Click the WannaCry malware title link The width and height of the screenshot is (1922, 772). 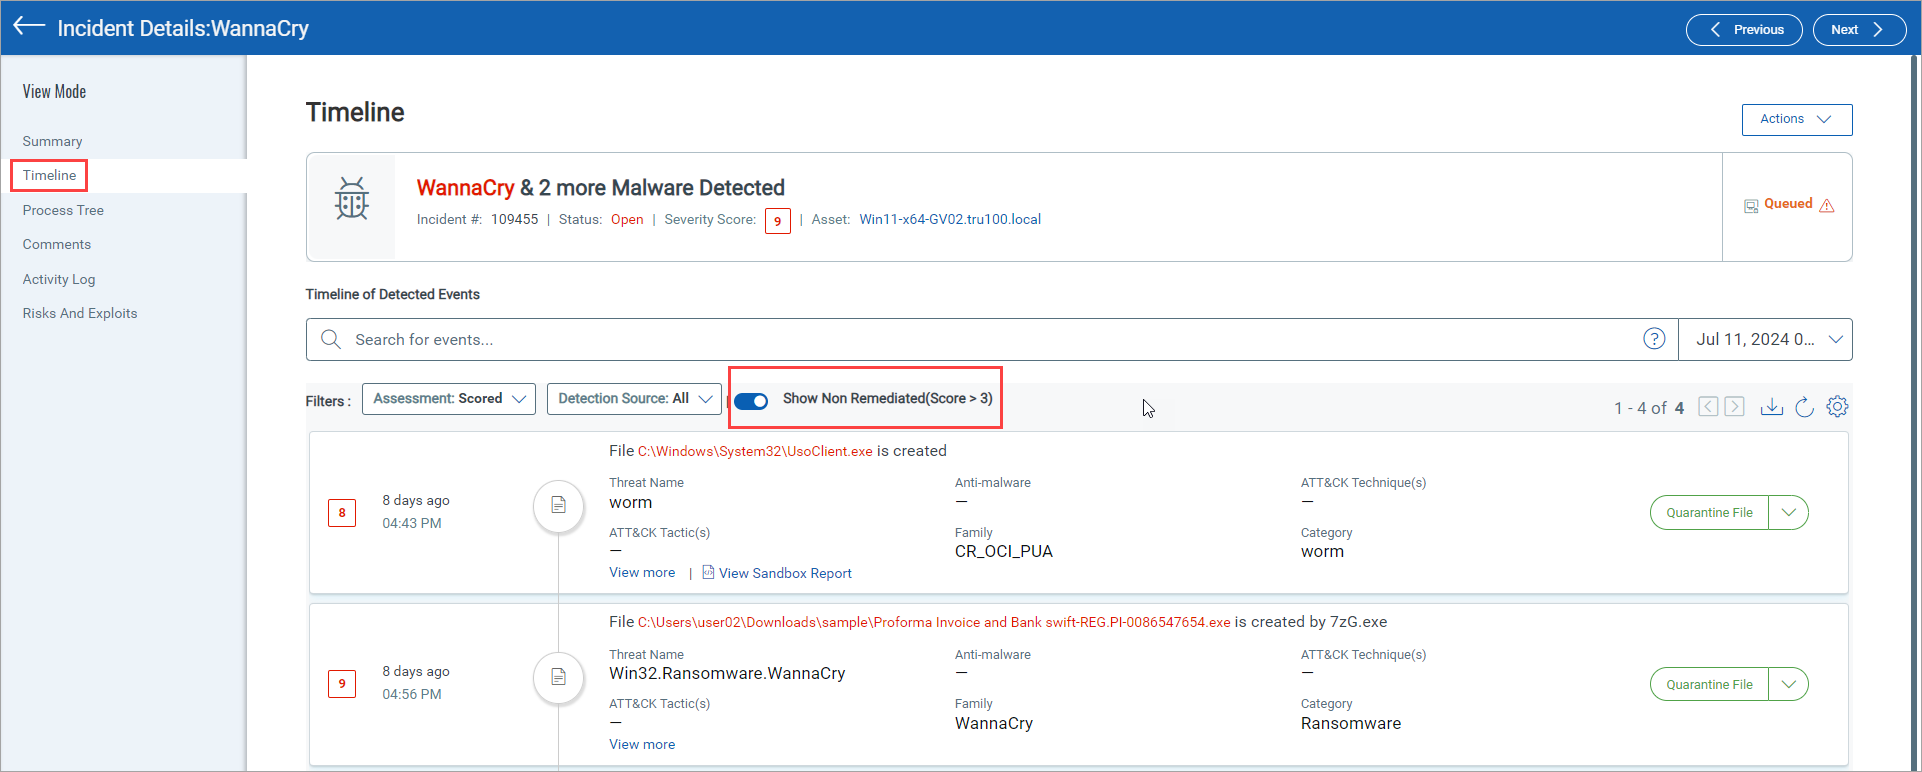pos(465,187)
